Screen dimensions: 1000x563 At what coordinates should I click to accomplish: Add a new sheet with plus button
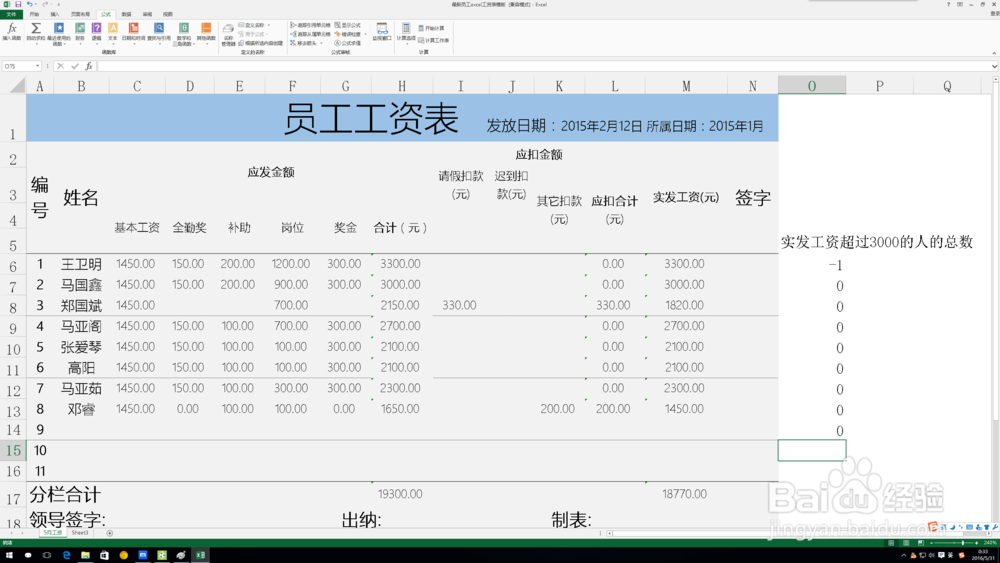(110, 533)
